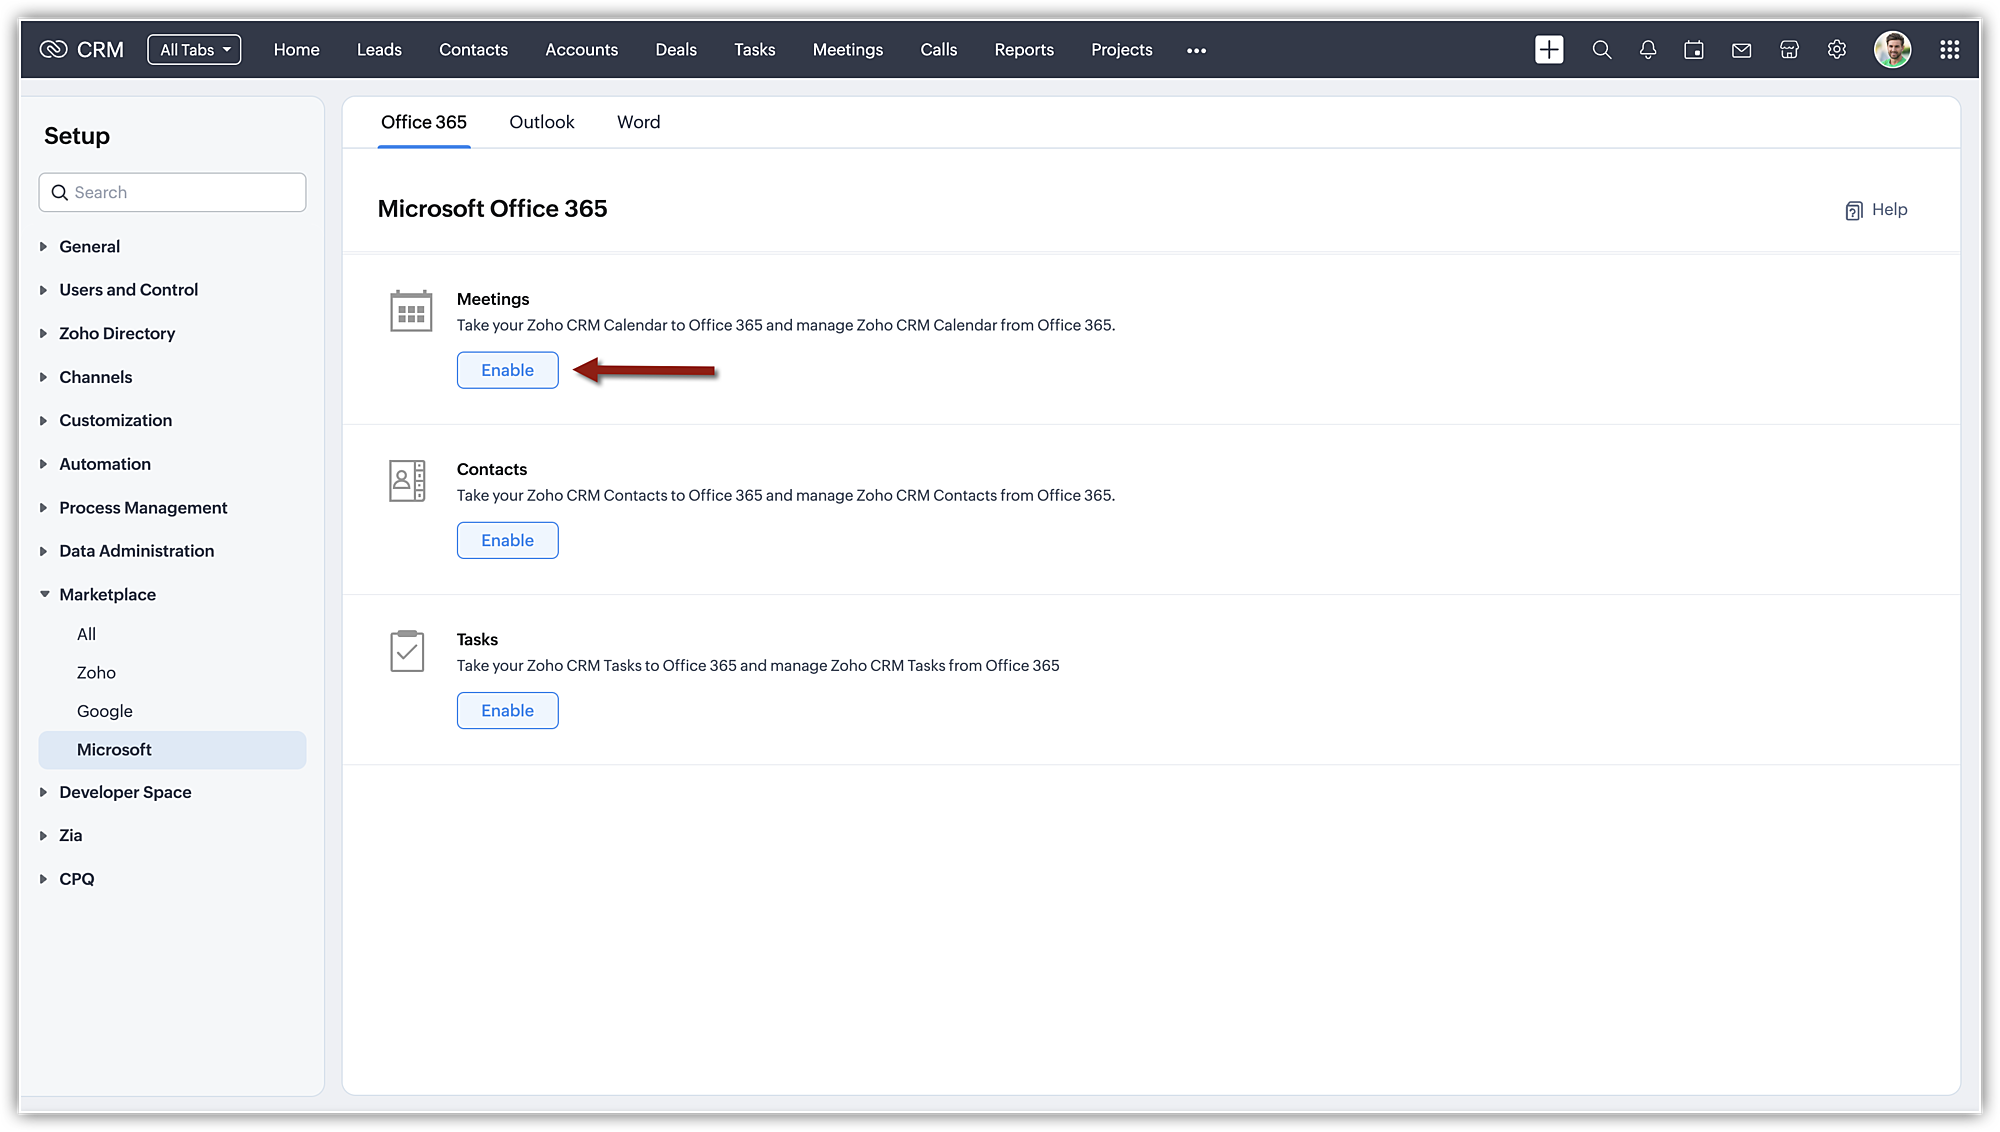Open the top bar search icon
The height and width of the screenshot is (1132, 2000).
pos(1601,49)
